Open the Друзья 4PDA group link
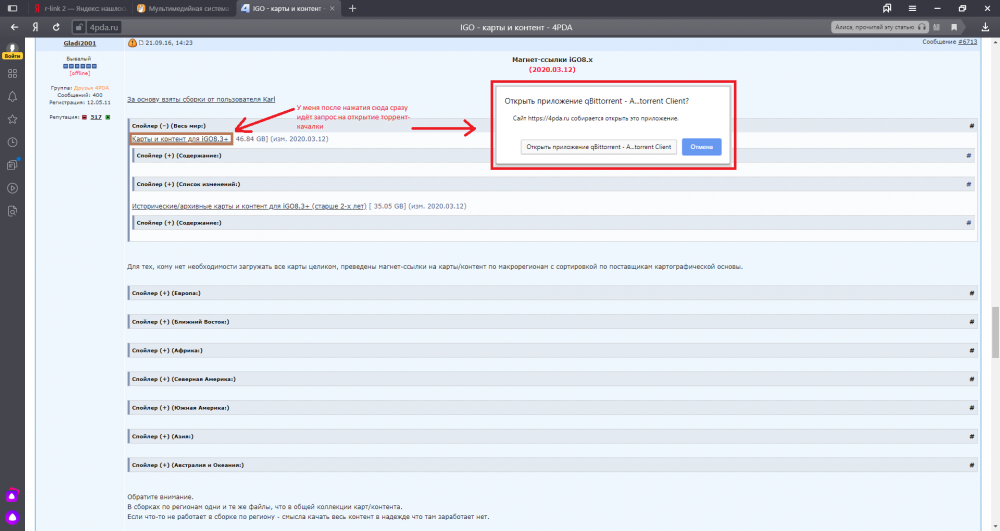Viewport: 1000px width, 531px height. tap(91, 88)
